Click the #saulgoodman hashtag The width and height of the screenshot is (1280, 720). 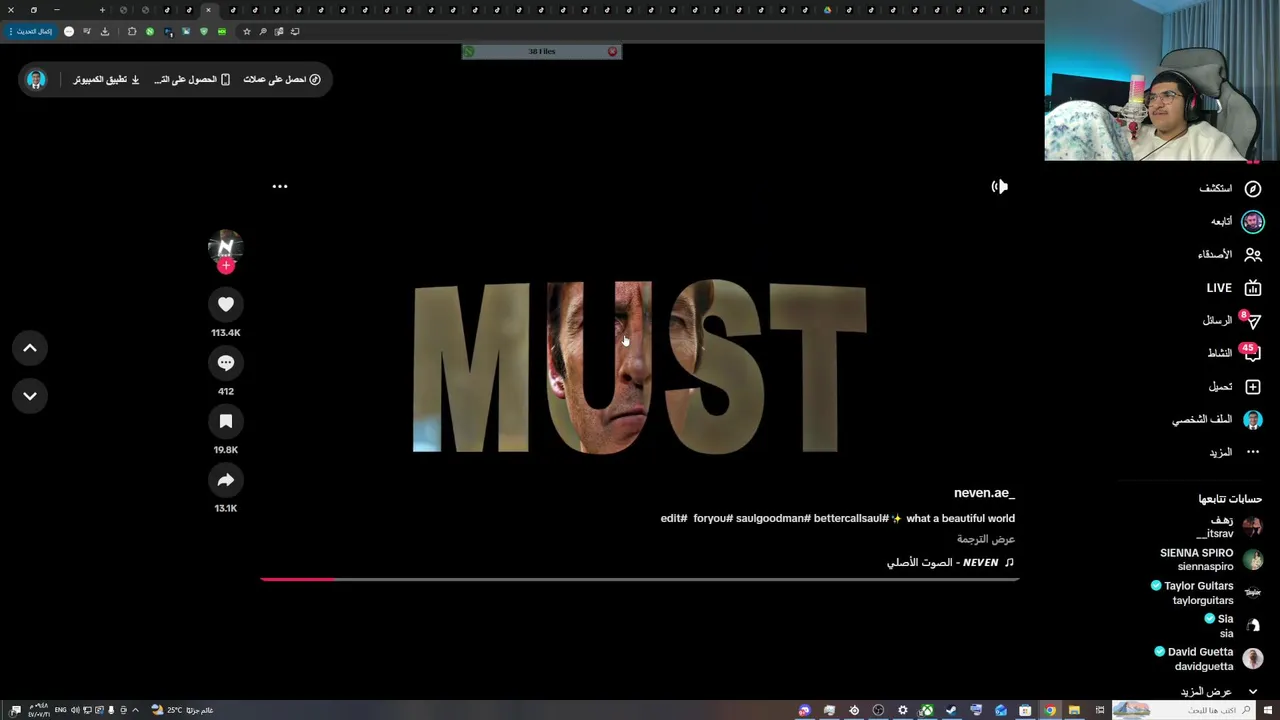[x=772, y=518]
